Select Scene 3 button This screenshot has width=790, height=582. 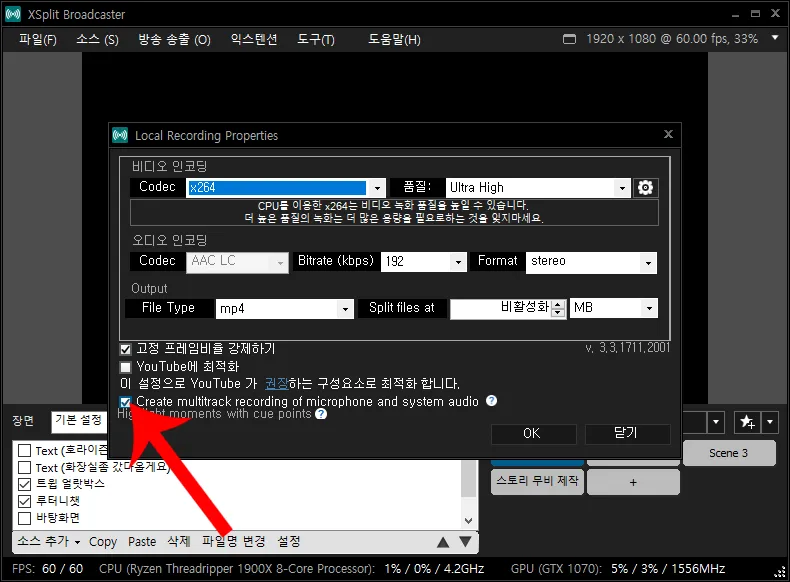pos(729,453)
